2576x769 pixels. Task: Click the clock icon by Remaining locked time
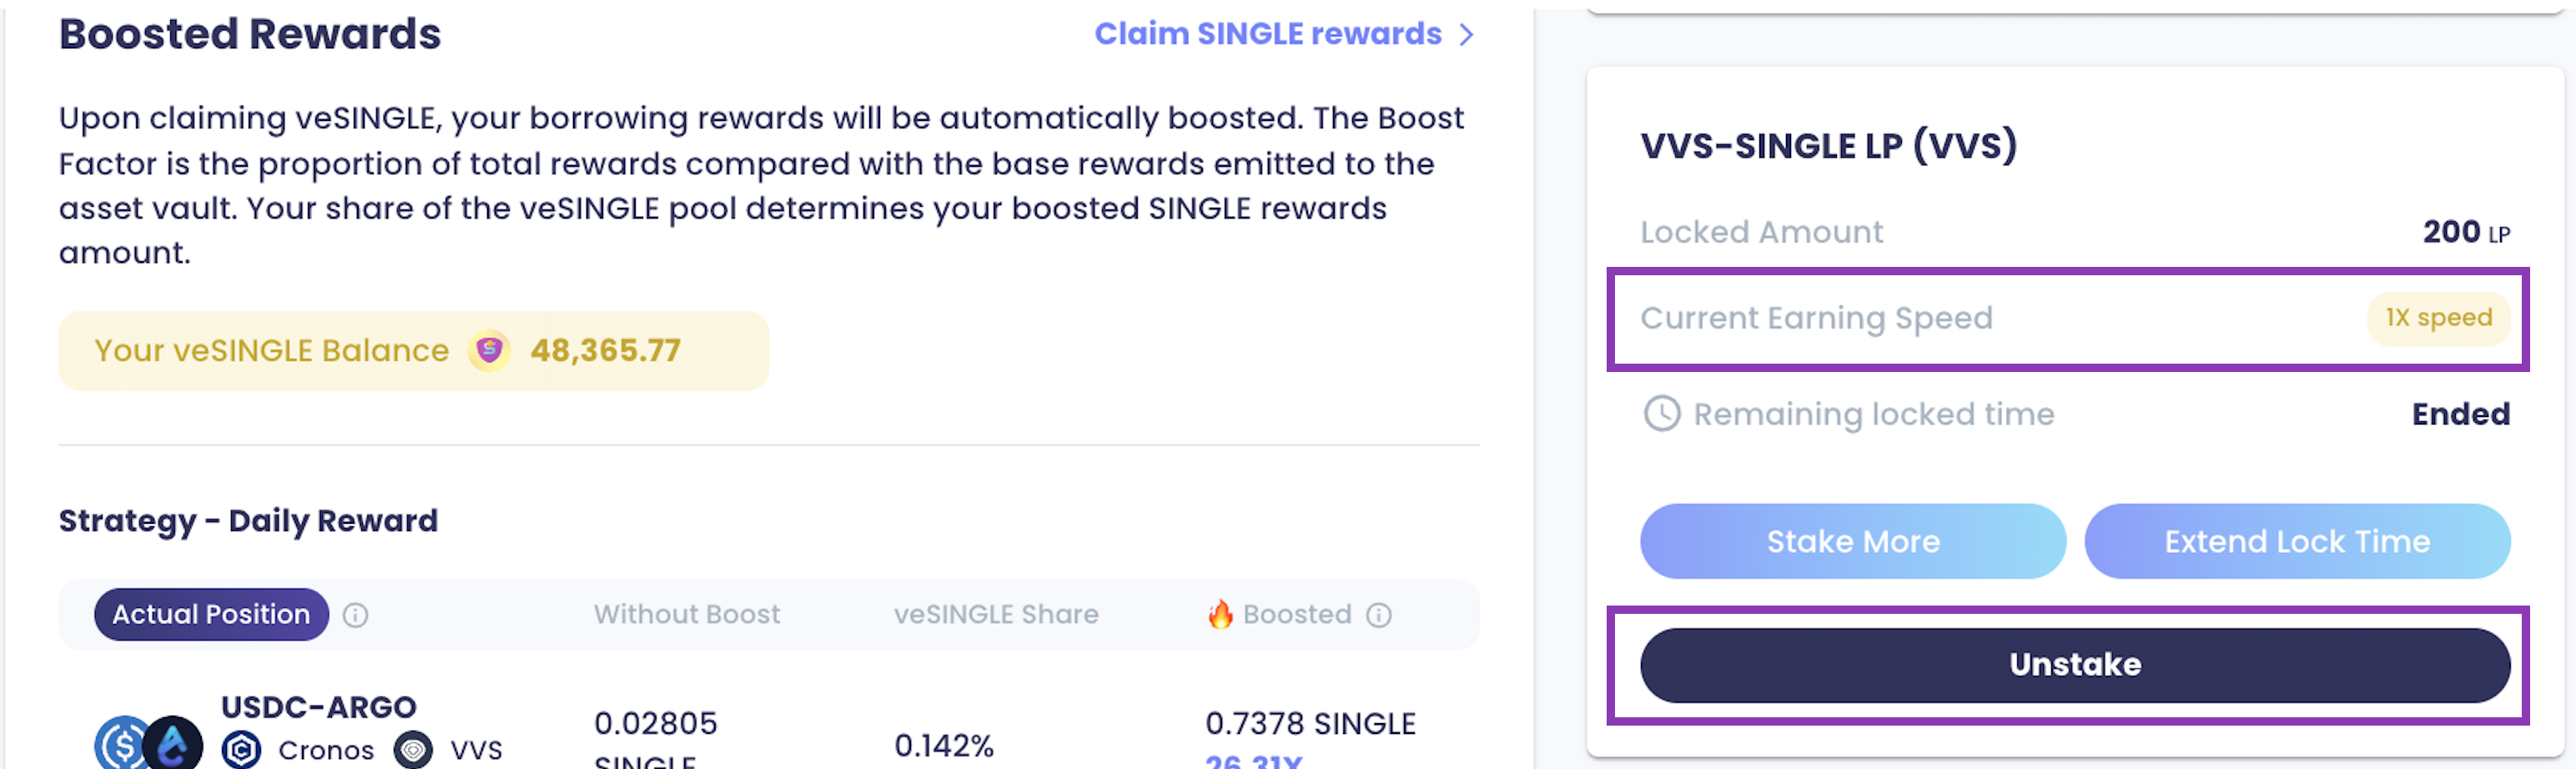point(1662,413)
